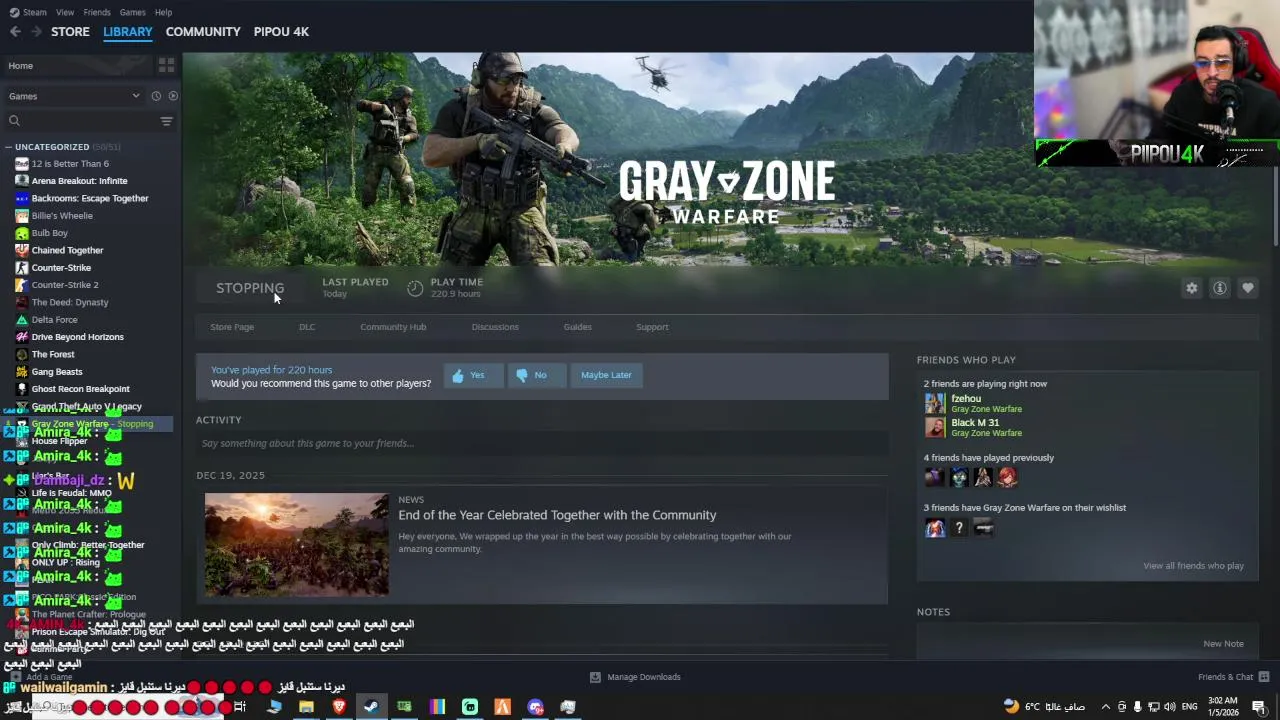The width and height of the screenshot is (1280, 720).
Task: Open the Community Hub link
Action: pyautogui.click(x=393, y=327)
